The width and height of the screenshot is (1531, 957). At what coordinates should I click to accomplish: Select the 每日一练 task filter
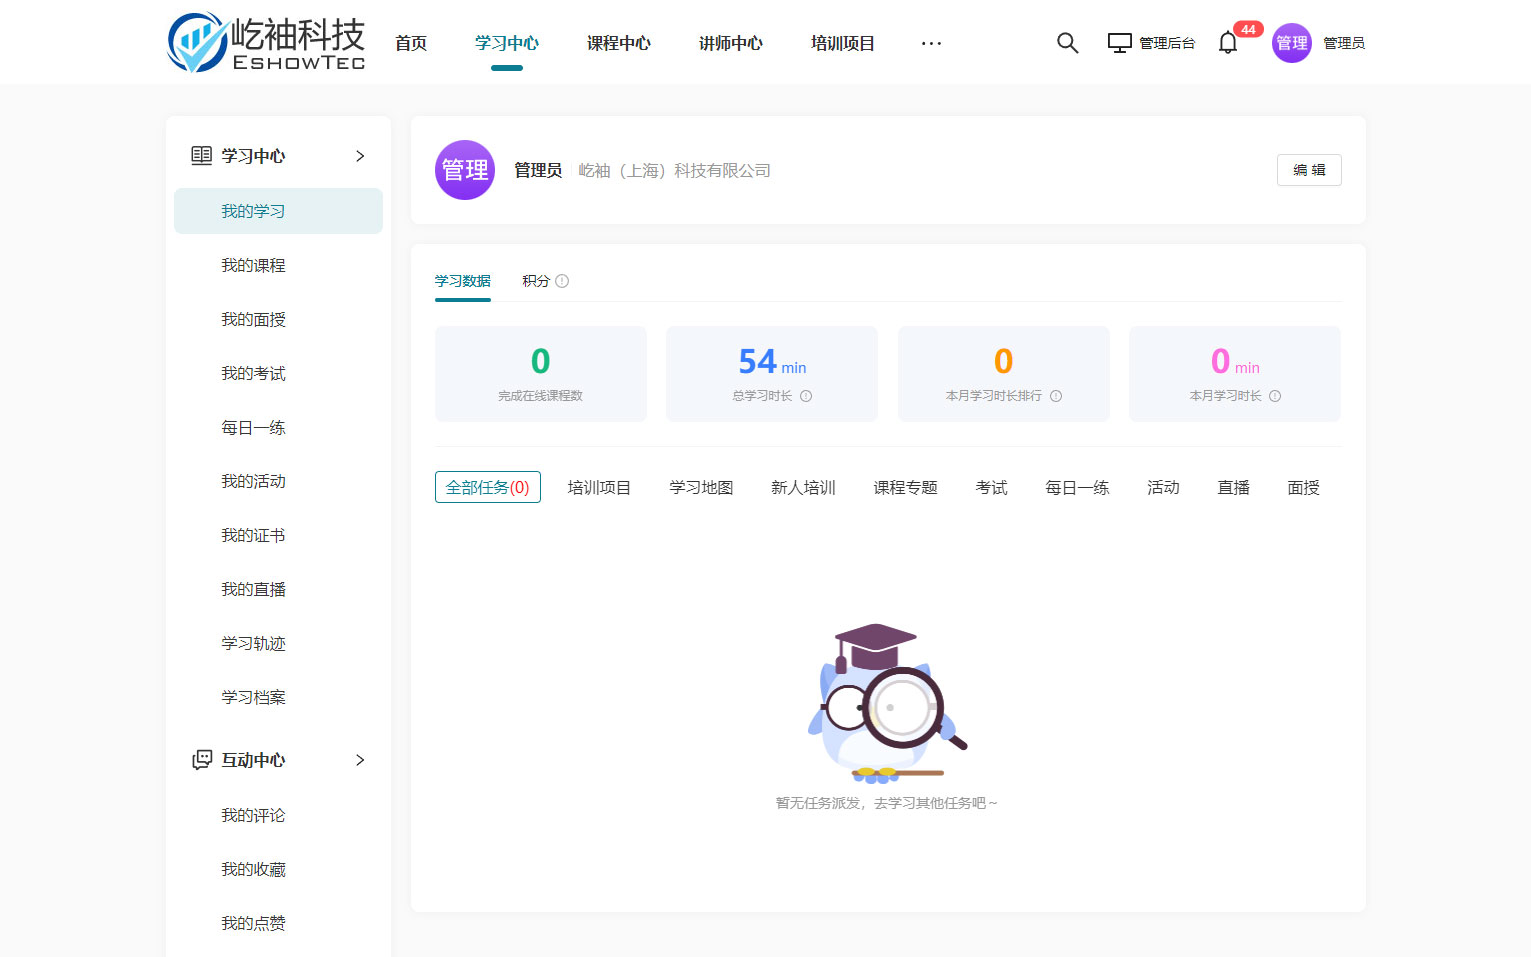click(x=1077, y=487)
